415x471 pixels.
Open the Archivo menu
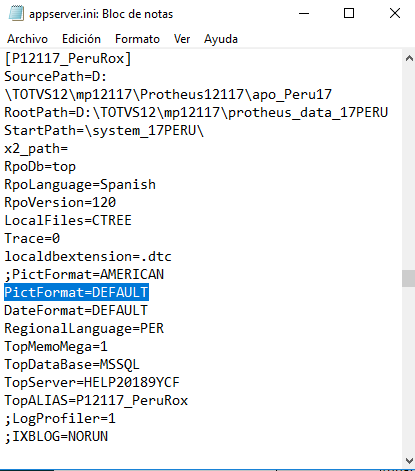tap(27, 39)
